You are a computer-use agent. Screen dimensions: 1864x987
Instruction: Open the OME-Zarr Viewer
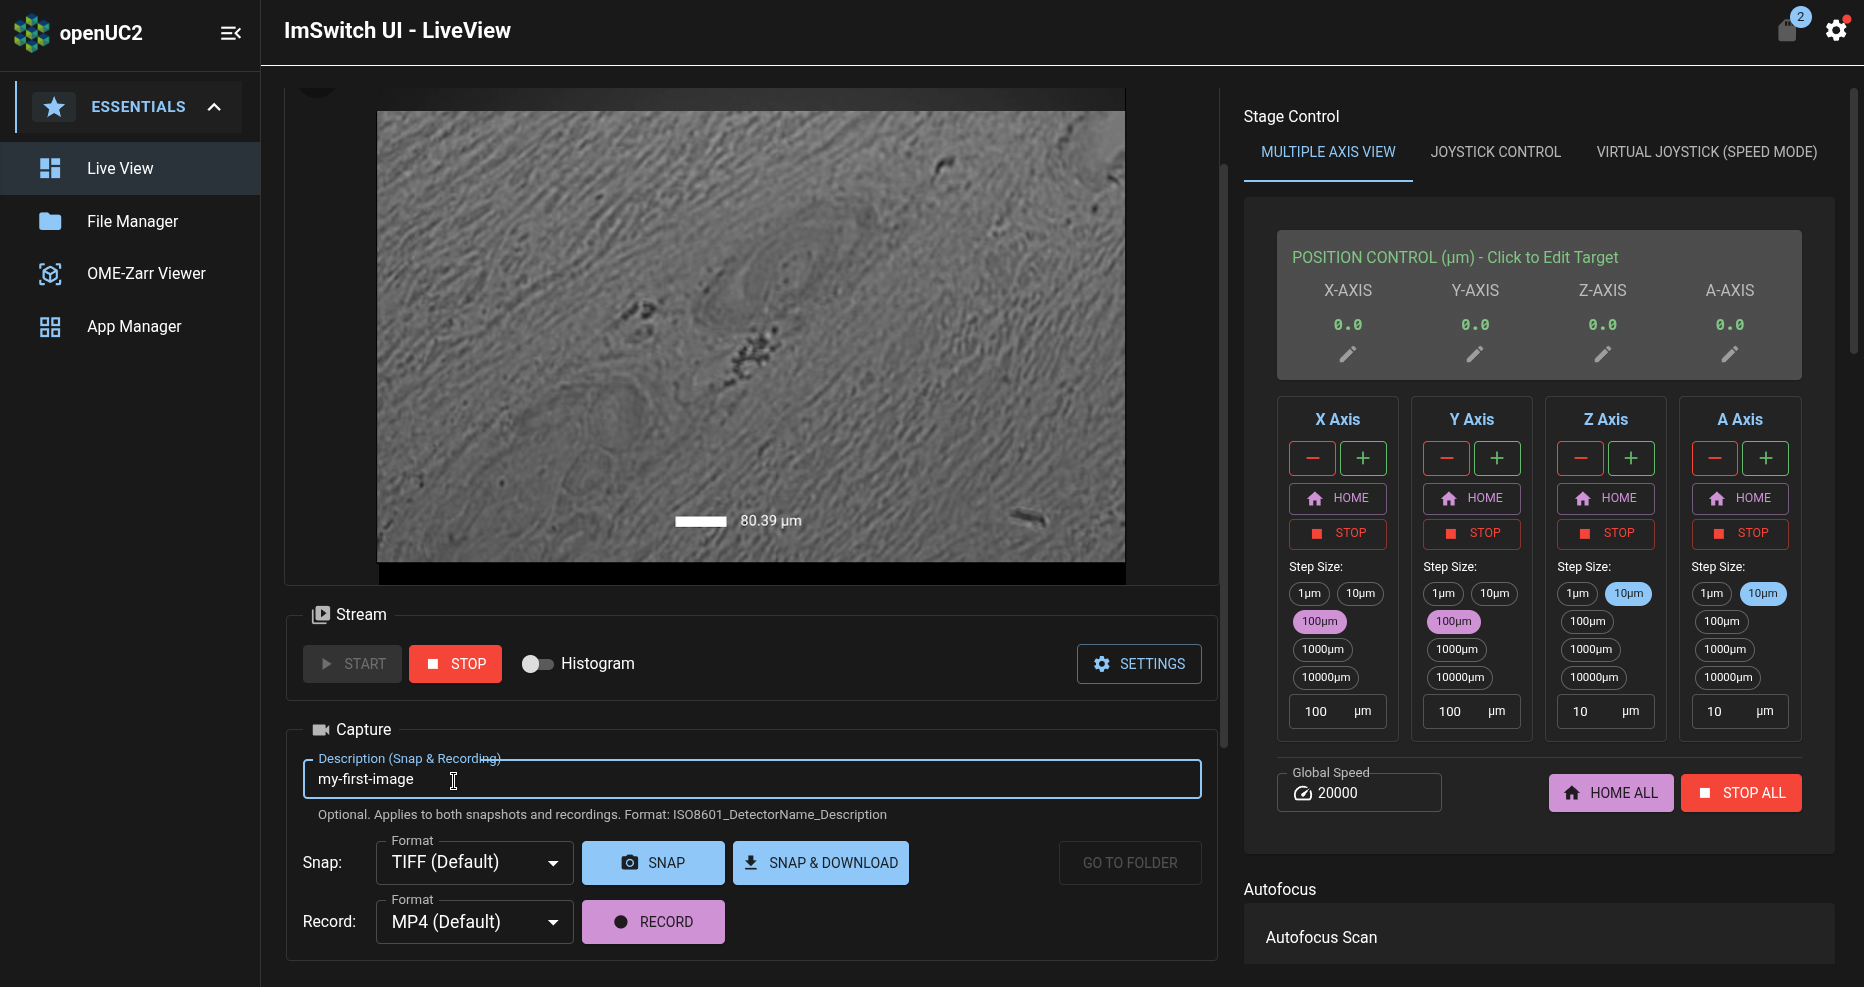(145, 273)
